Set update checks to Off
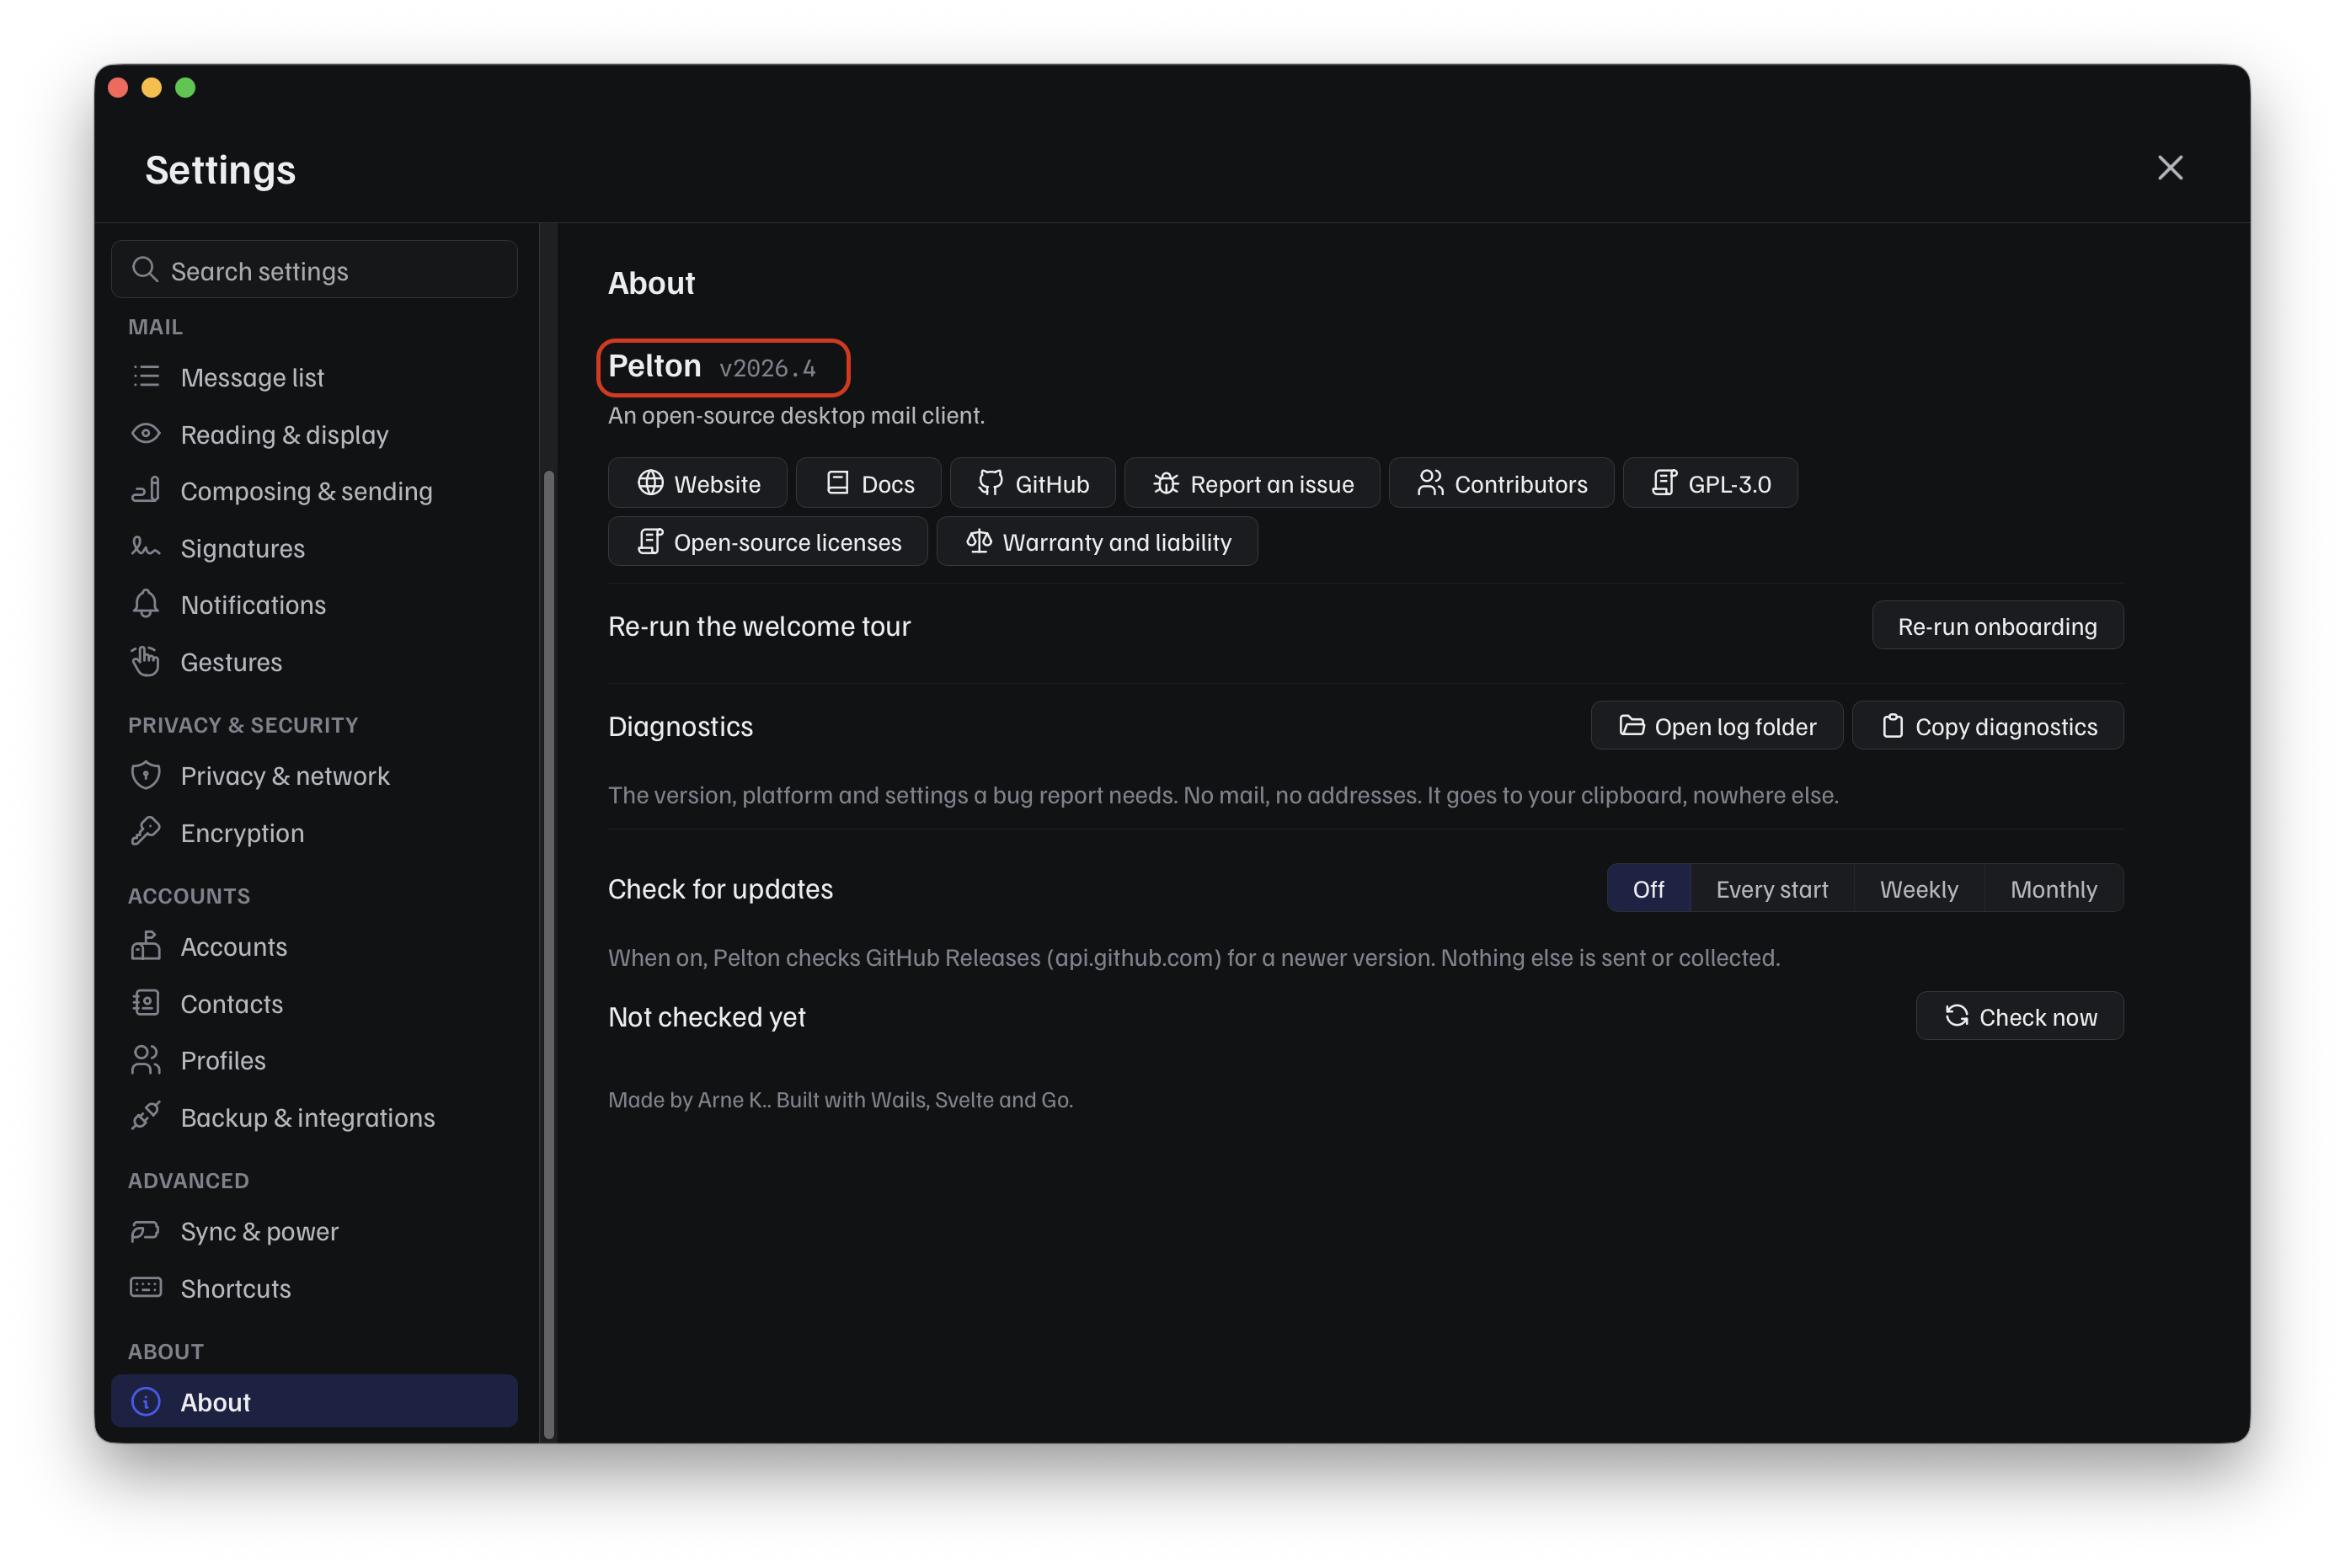 (x=1649, y=889)
